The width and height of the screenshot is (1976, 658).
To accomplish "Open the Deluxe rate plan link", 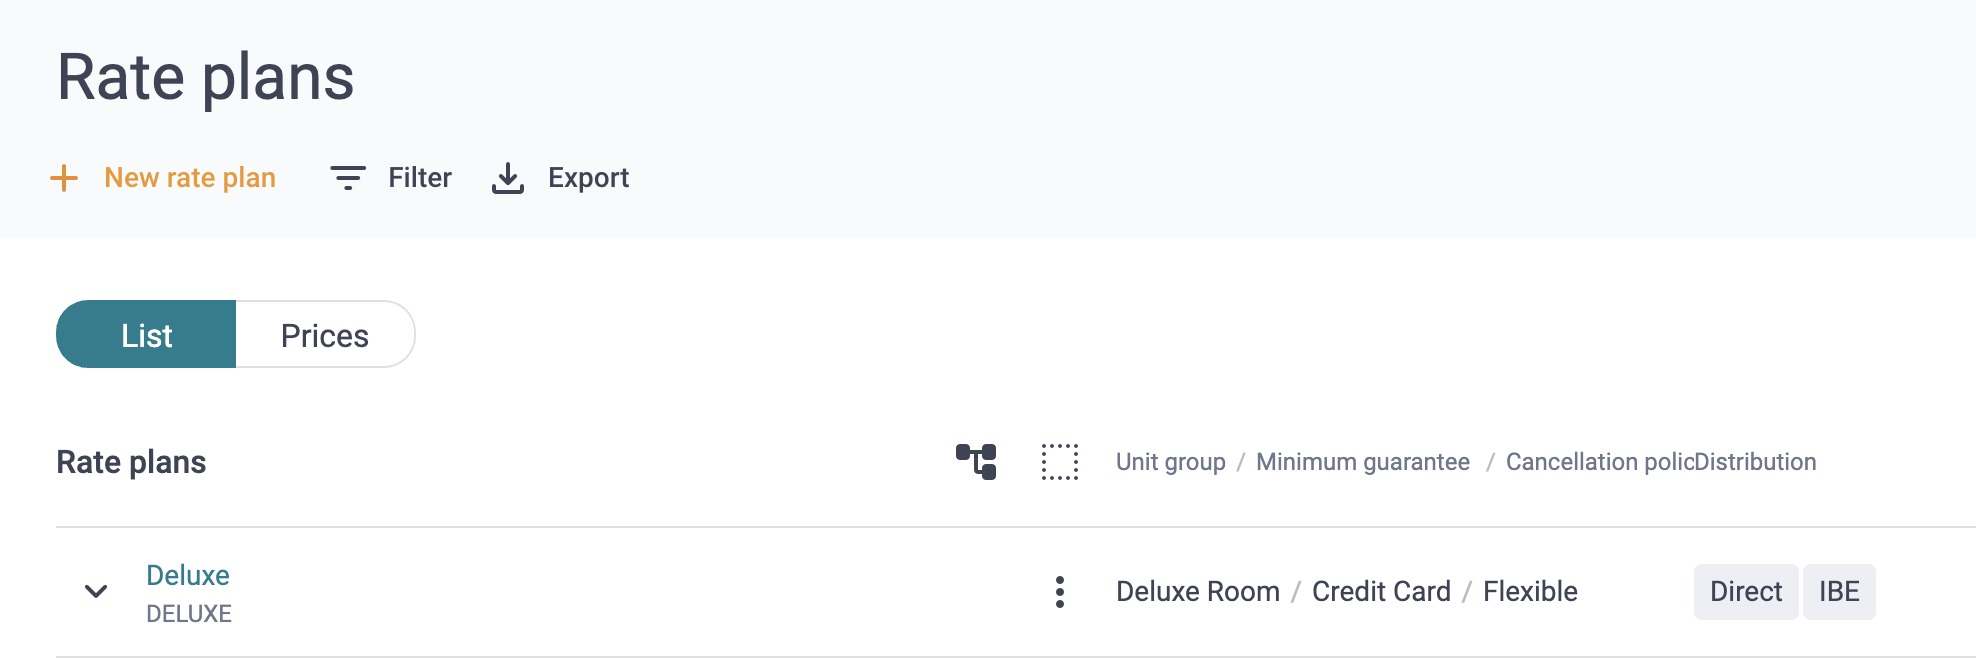I will pyautogui.click(x=188, y=575).
